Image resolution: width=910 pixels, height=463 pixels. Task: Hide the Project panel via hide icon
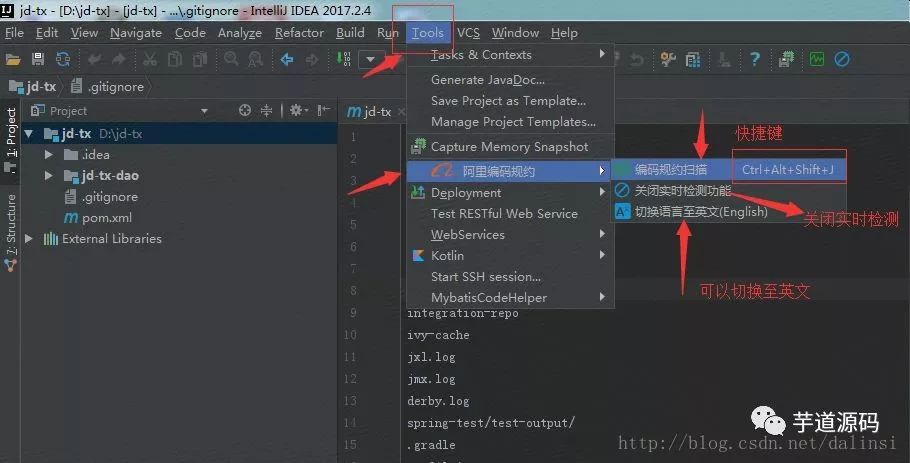(x=324, y=110)
